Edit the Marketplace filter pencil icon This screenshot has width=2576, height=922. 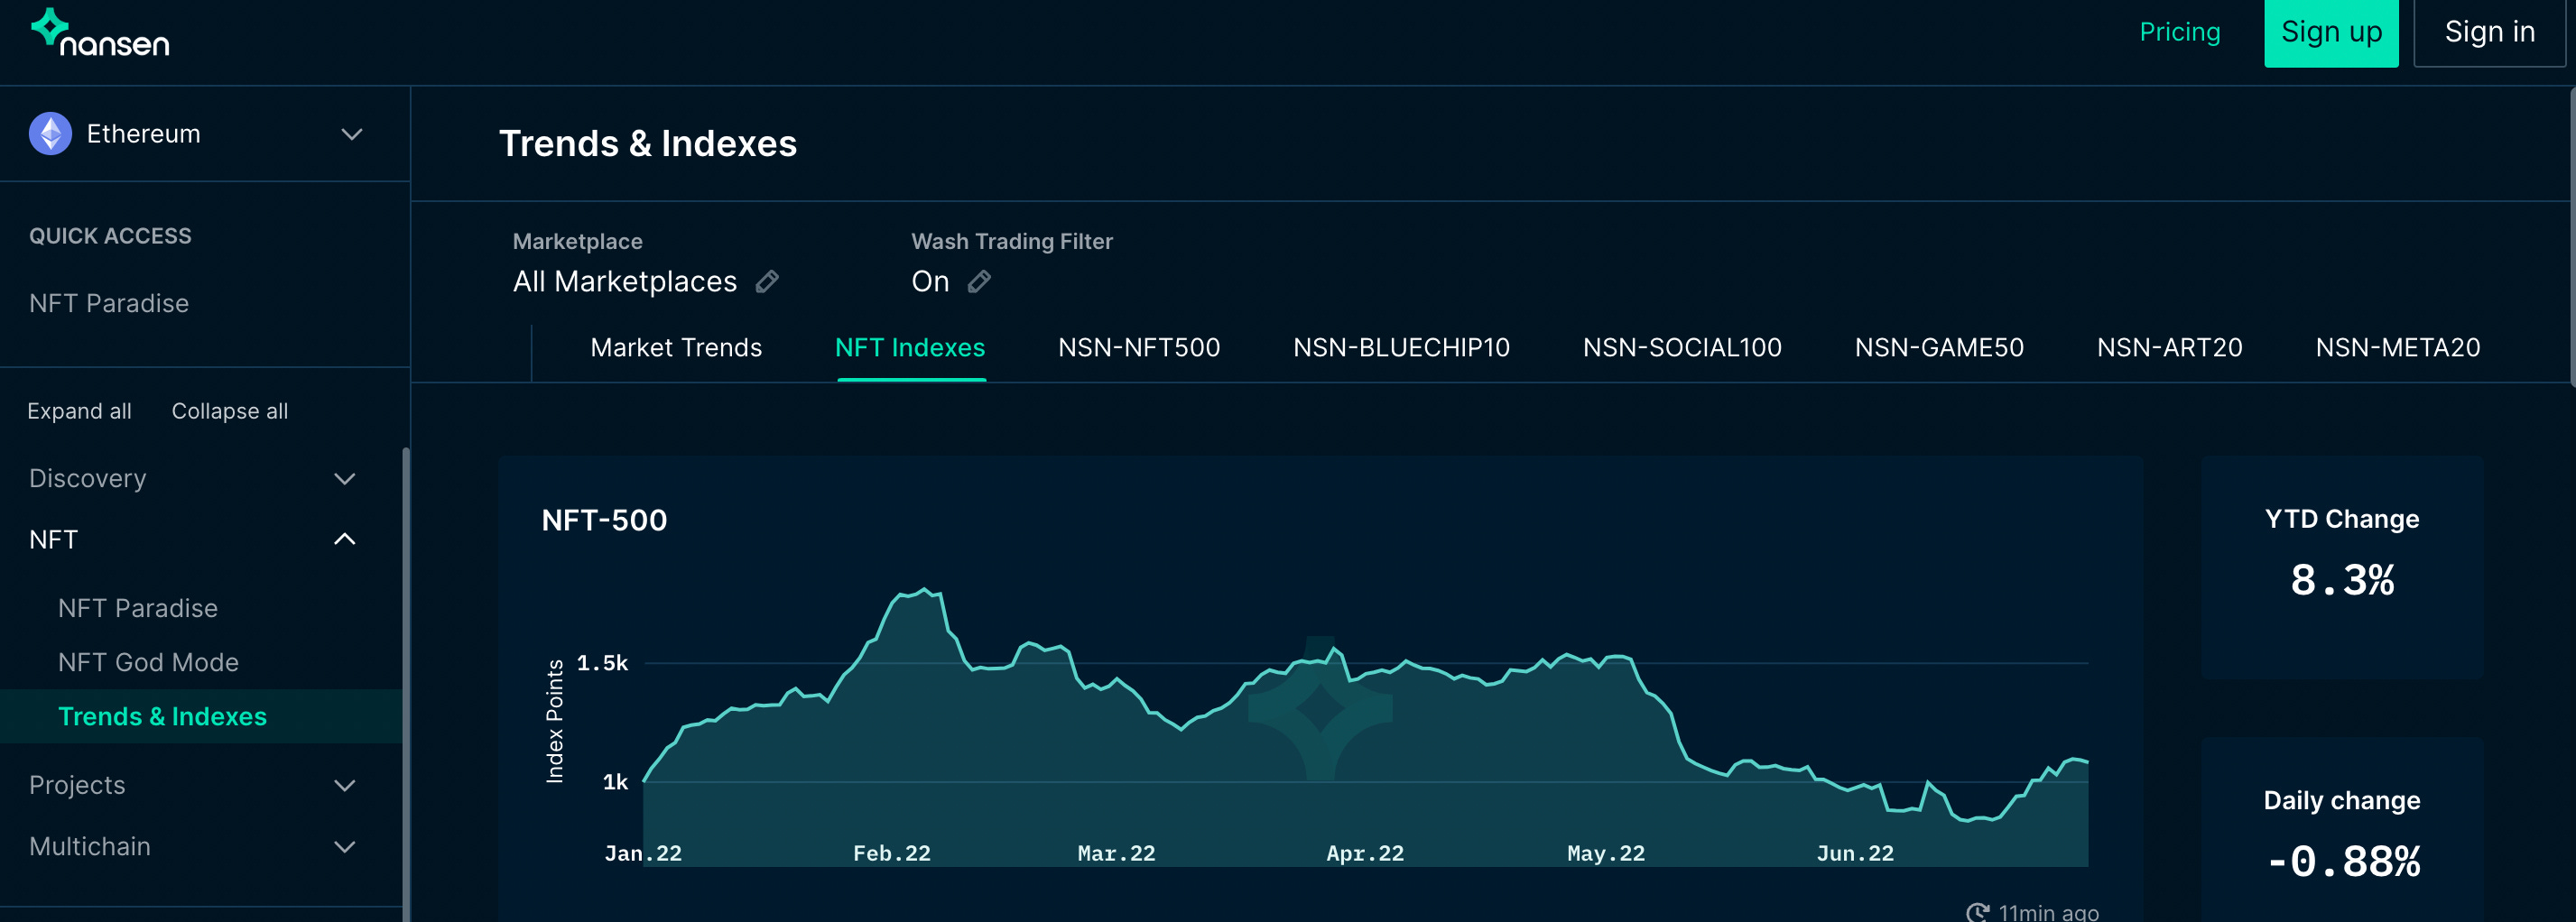coord(767,282)
